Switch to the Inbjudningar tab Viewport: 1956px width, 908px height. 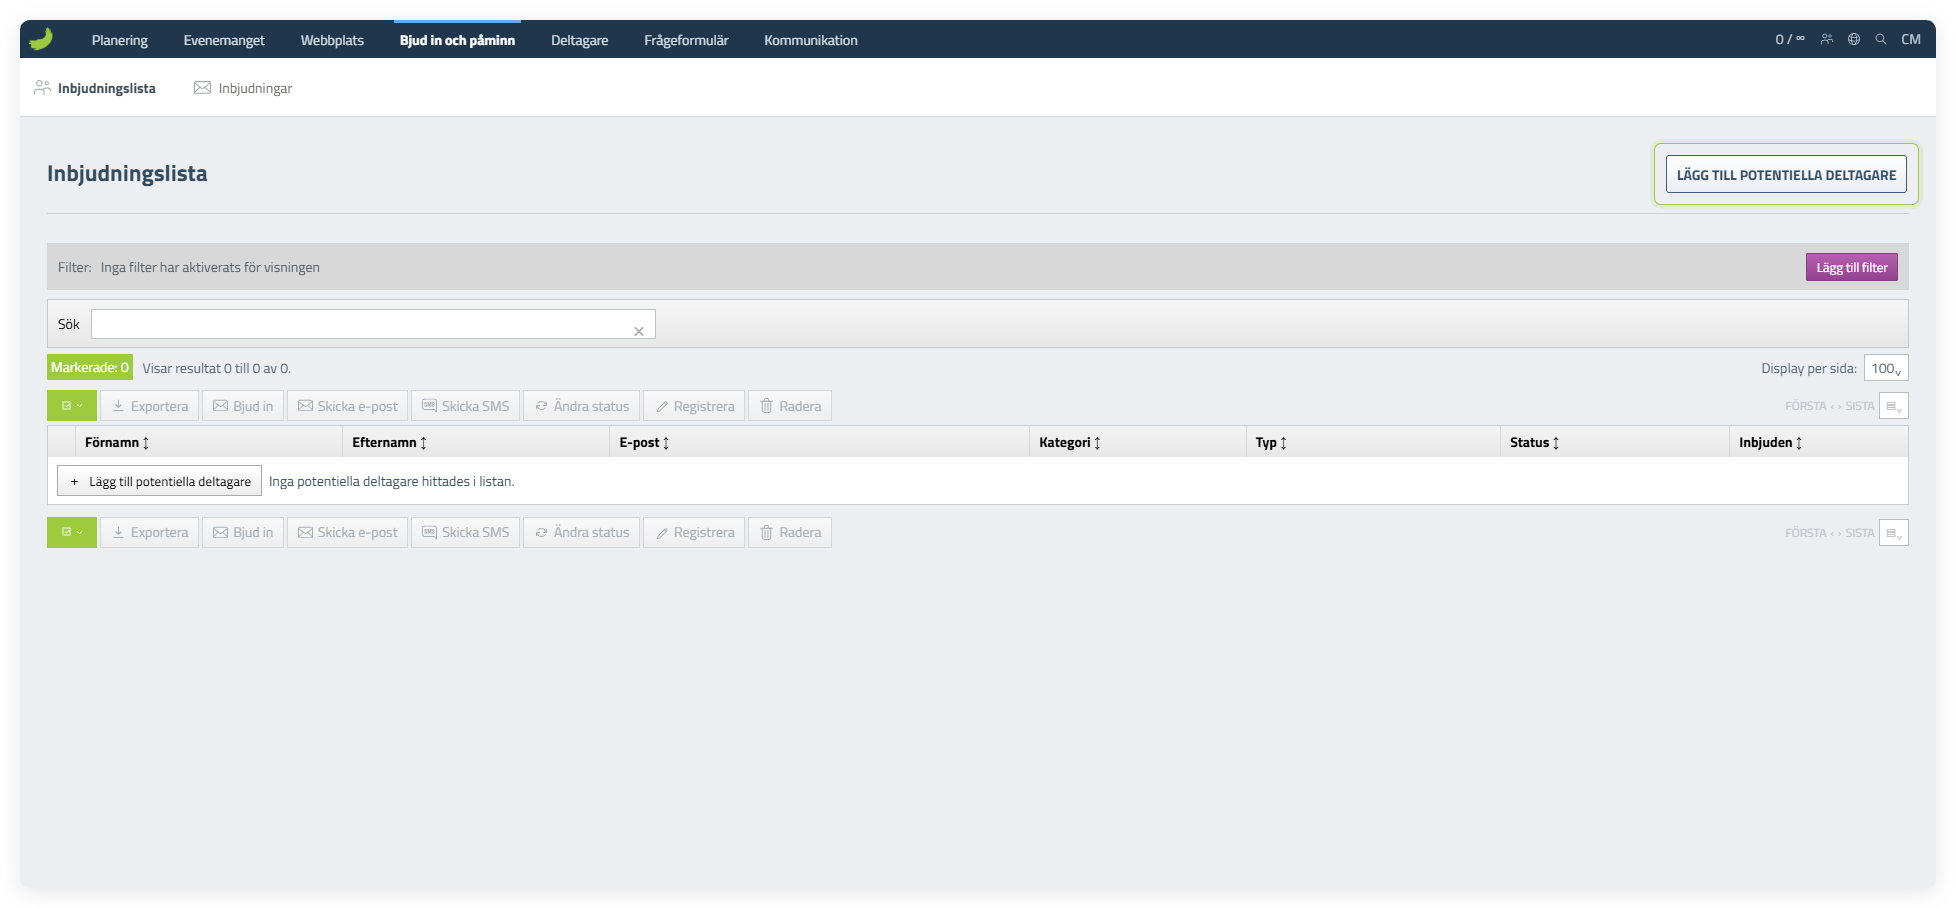point(243,88)
